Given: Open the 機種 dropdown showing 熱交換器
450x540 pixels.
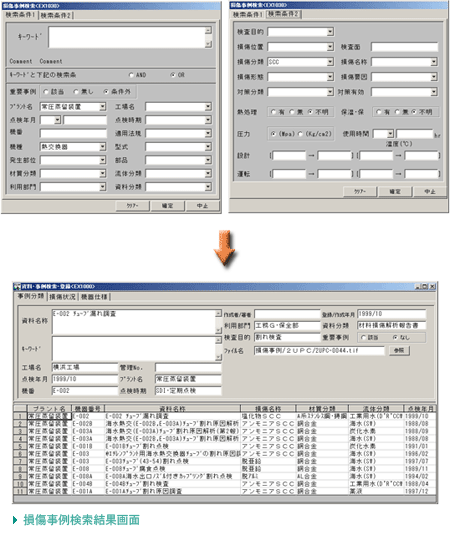Looking at the screenshot, I should click(x=102, y=147).
